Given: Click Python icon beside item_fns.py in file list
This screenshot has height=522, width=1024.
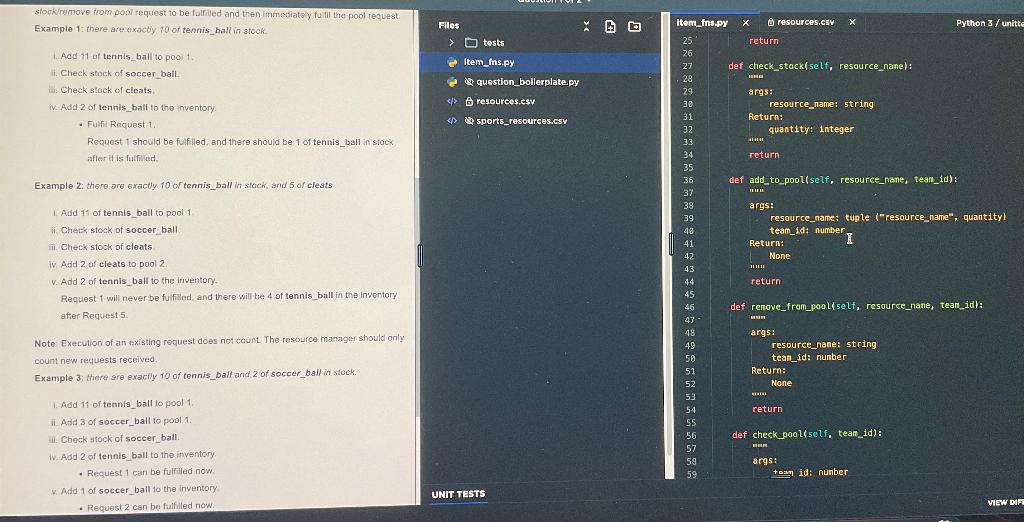Looking at the screenshot, I should (x=452, y=62).
